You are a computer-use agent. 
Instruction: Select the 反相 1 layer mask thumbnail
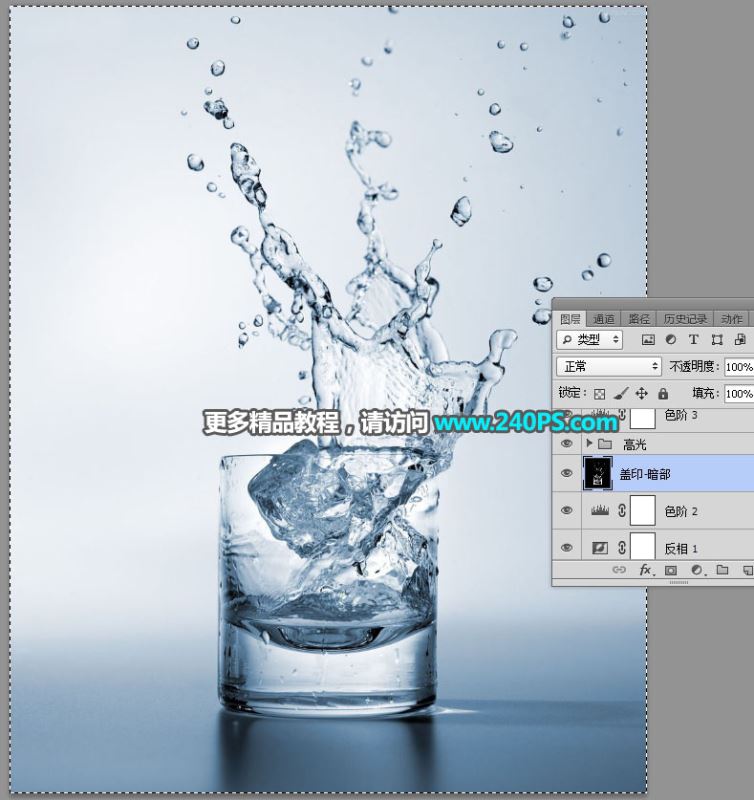(643, 547)
